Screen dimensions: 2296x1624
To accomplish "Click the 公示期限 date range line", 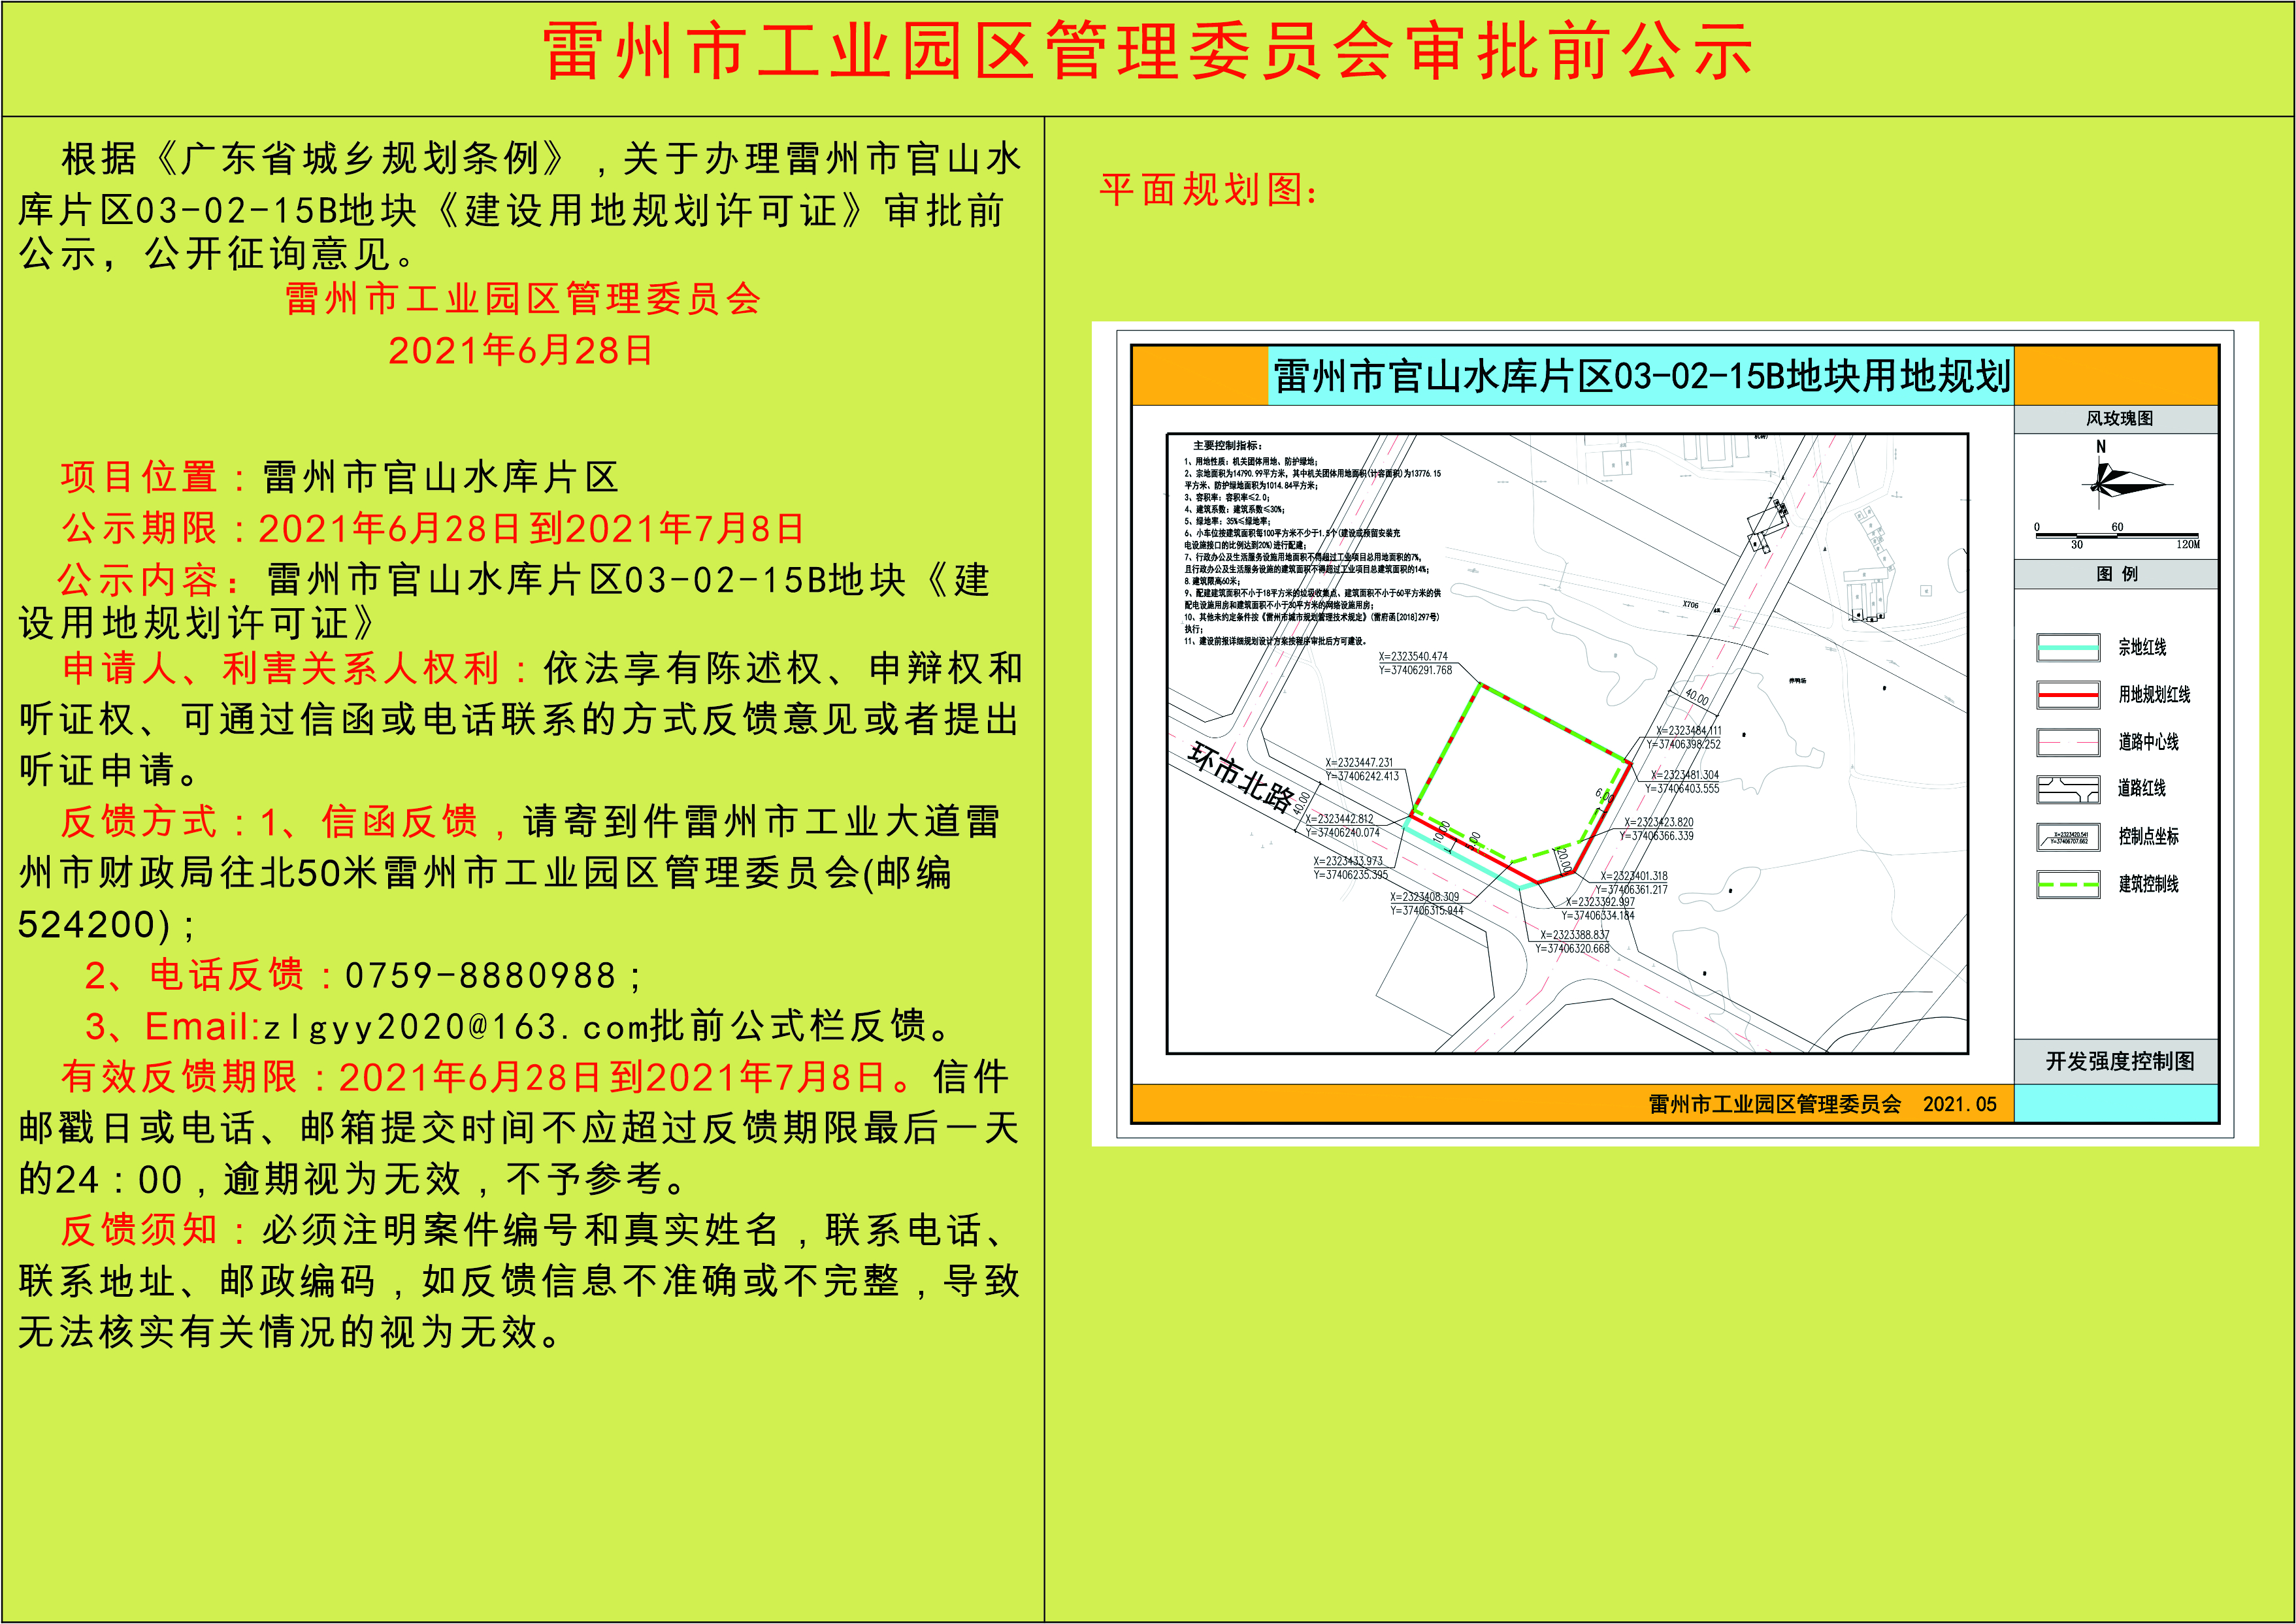I will [433, 528].
